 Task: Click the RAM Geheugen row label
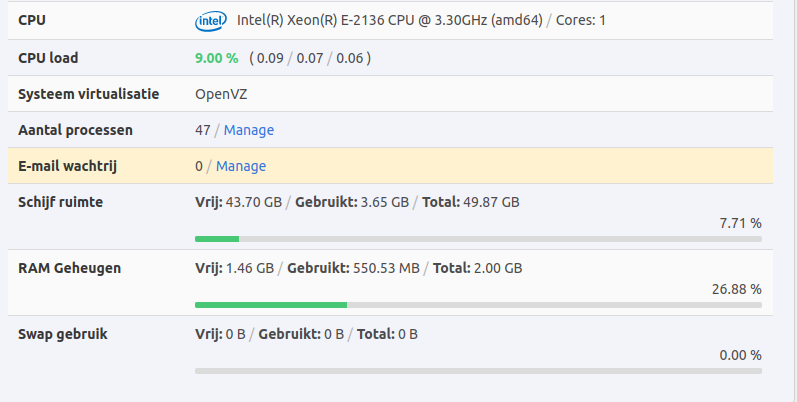click(70, 268)
